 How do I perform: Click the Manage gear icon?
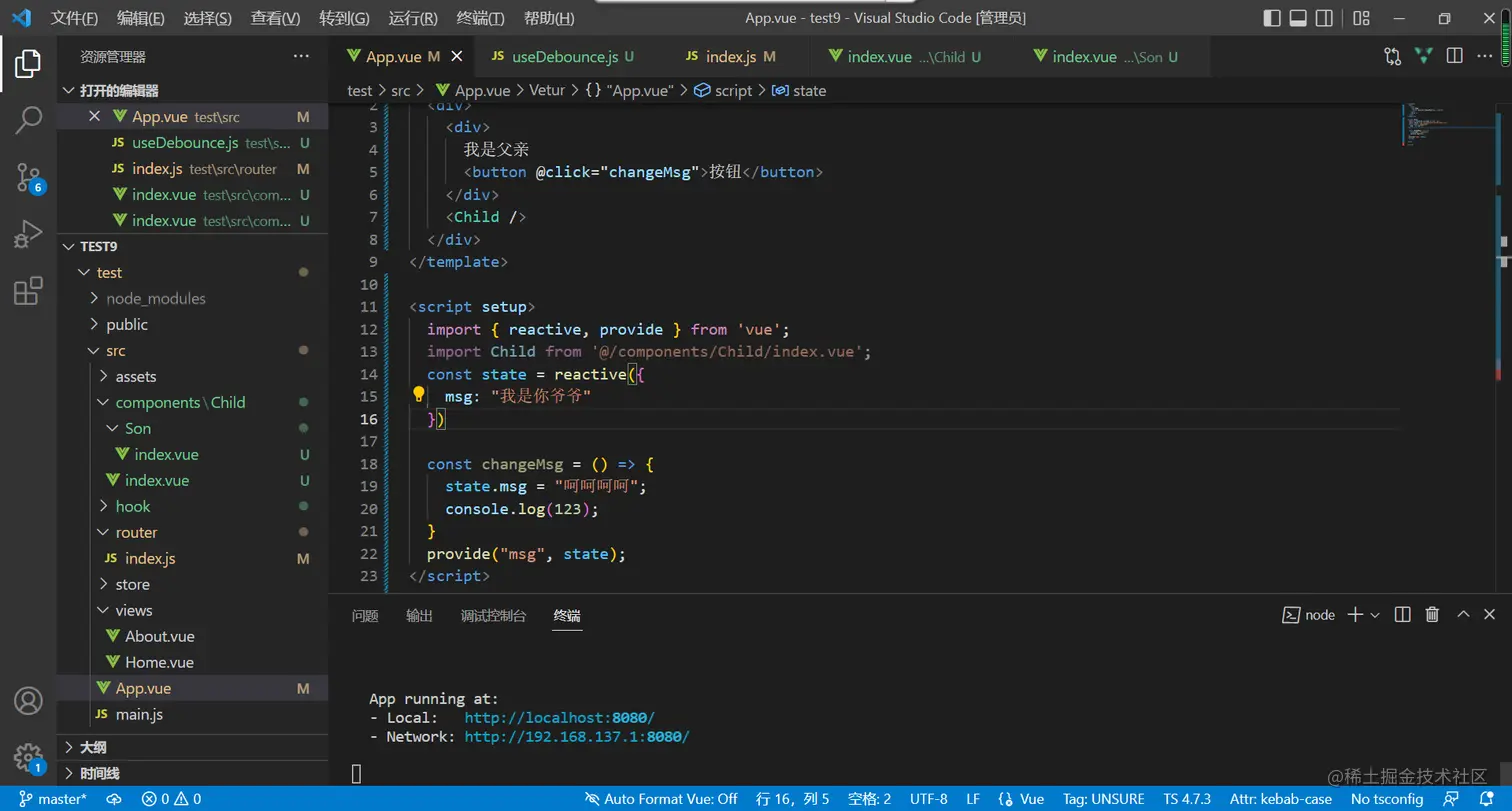click(28, 756)
